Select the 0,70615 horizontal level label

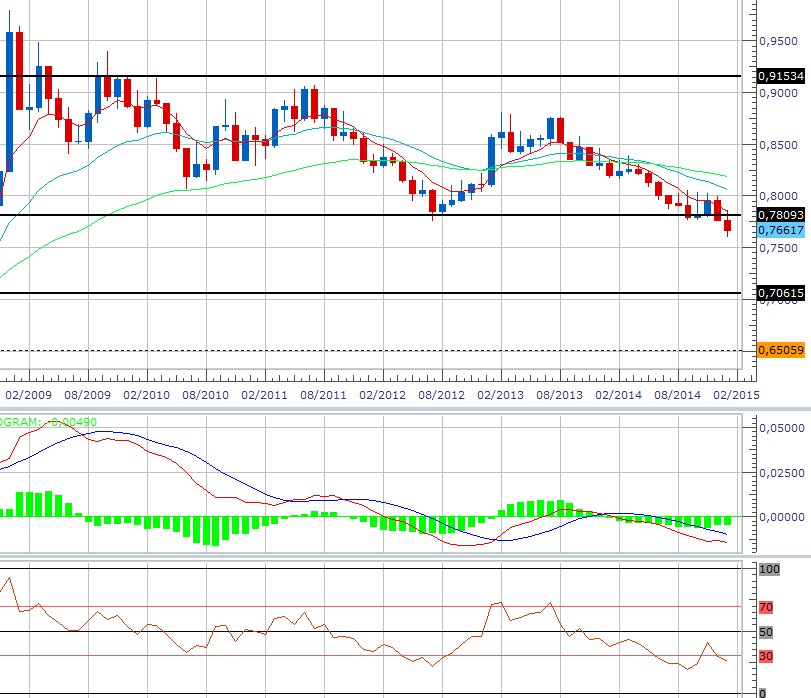click(x=782, y=293)
